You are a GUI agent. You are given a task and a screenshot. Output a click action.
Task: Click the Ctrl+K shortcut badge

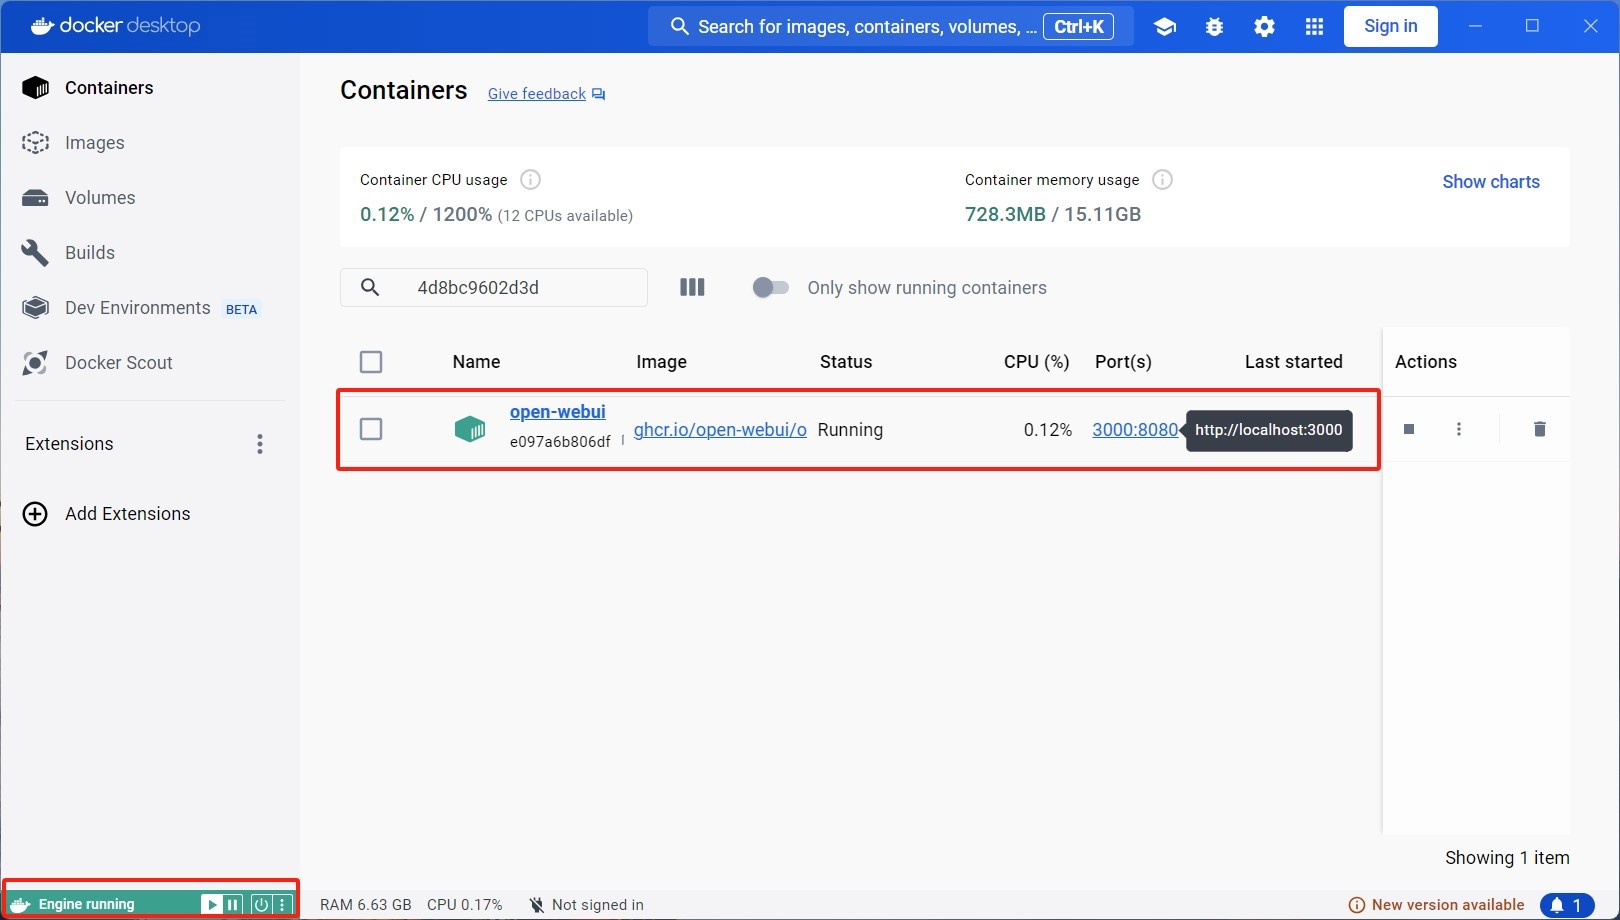click(1078, 27)
